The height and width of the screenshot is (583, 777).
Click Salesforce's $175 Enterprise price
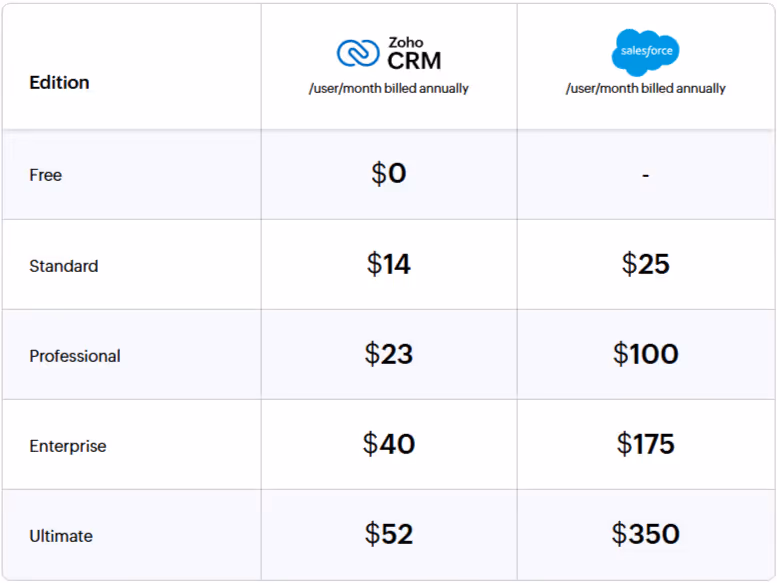[x=646, y=444]
